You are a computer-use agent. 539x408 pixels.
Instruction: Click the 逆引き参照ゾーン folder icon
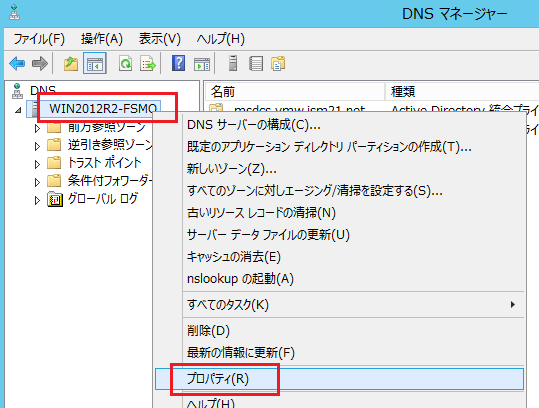54,145
